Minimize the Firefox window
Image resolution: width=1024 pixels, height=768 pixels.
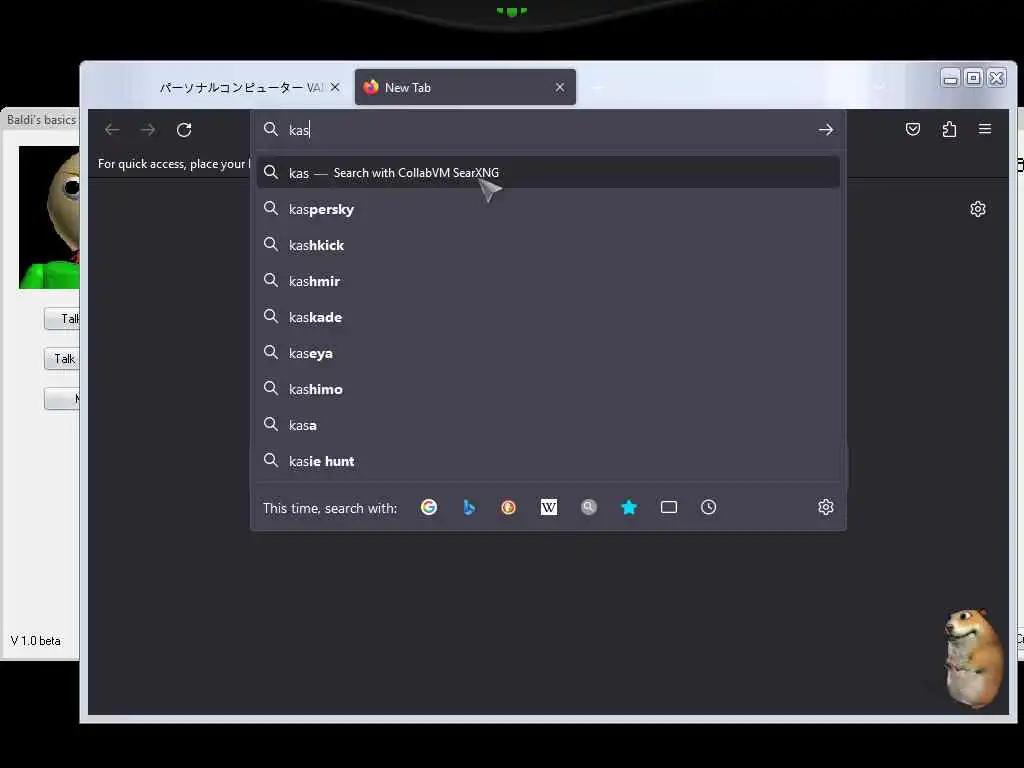pyautogui.click(x=950, y=78)
